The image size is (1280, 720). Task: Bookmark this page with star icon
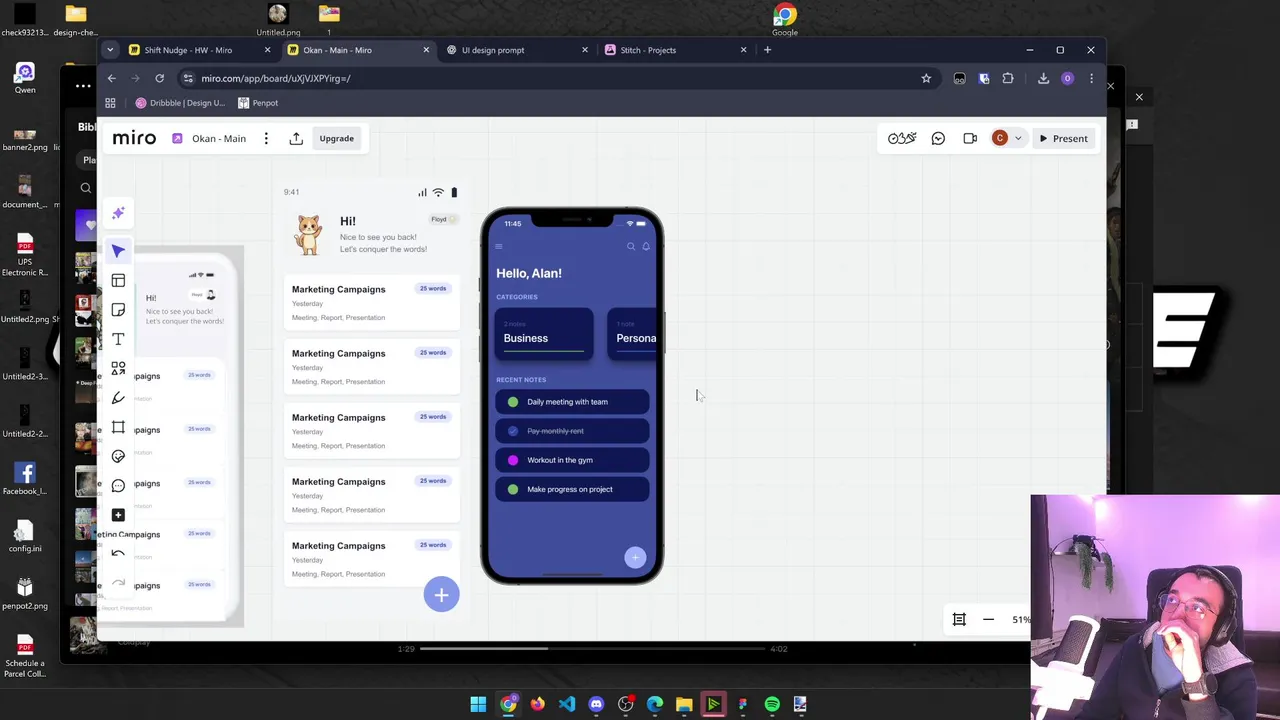pos(926,78)
